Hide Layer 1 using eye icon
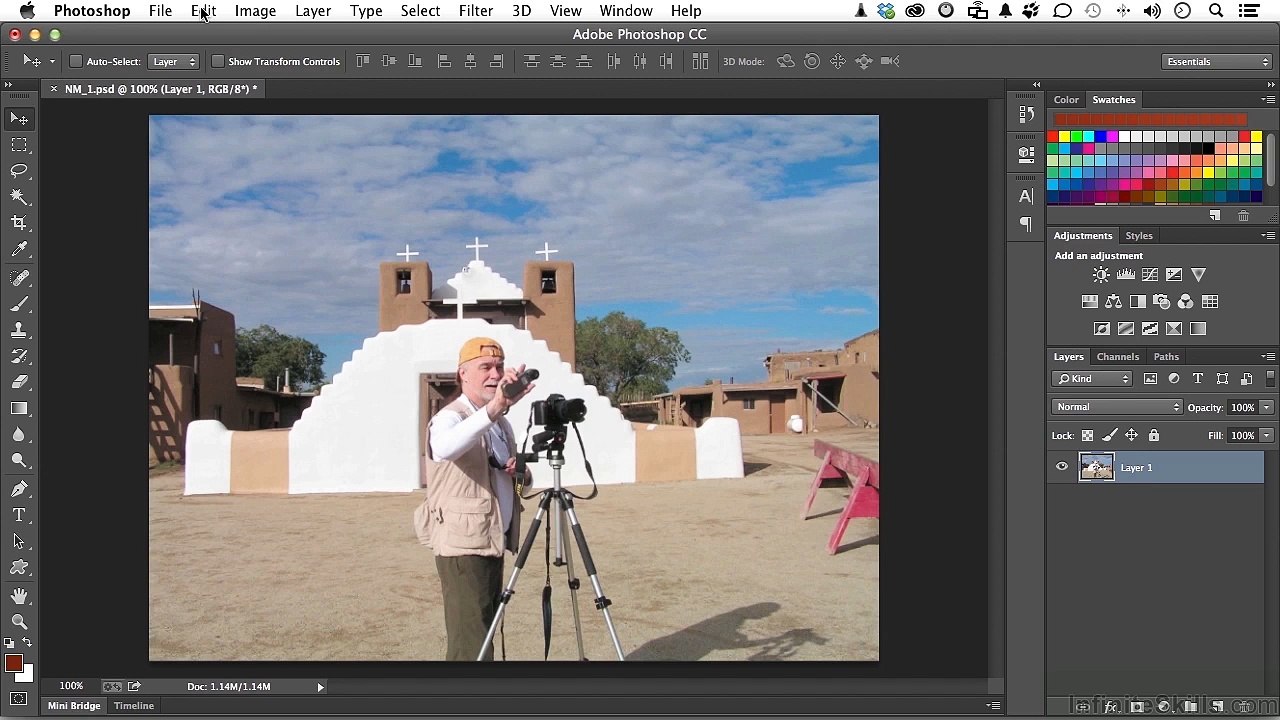The height and width of the screenshot is (720, 1280). pos(1062,467)
